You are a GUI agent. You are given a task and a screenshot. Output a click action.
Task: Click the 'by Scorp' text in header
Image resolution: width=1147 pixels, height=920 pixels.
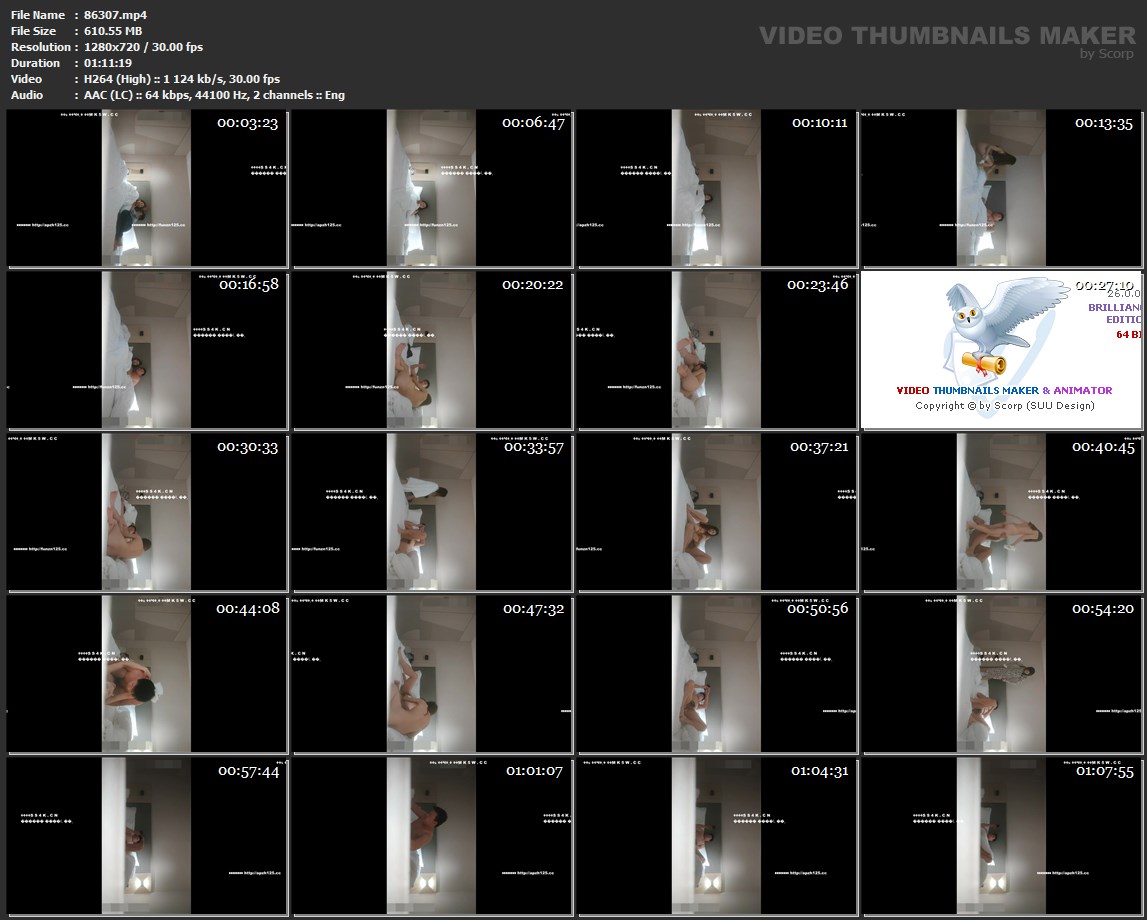click(x=1107, y=54)
